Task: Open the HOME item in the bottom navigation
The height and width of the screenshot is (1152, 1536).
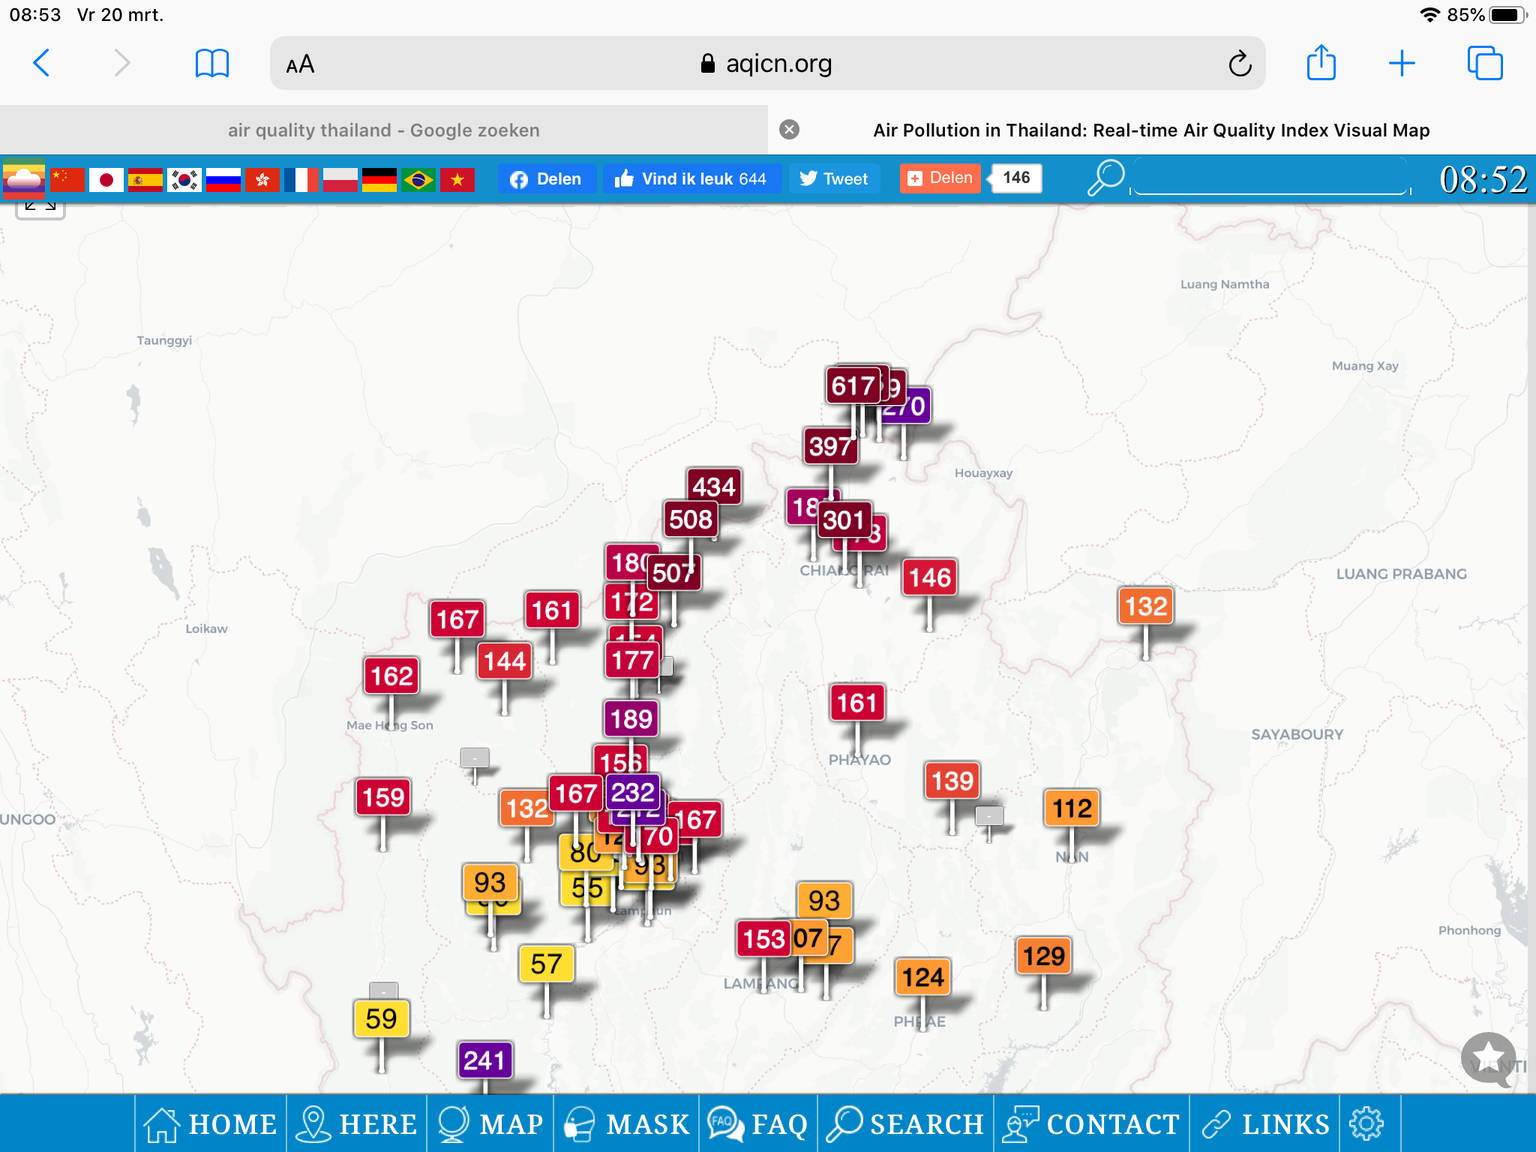Action: [x=211, y=1124]
